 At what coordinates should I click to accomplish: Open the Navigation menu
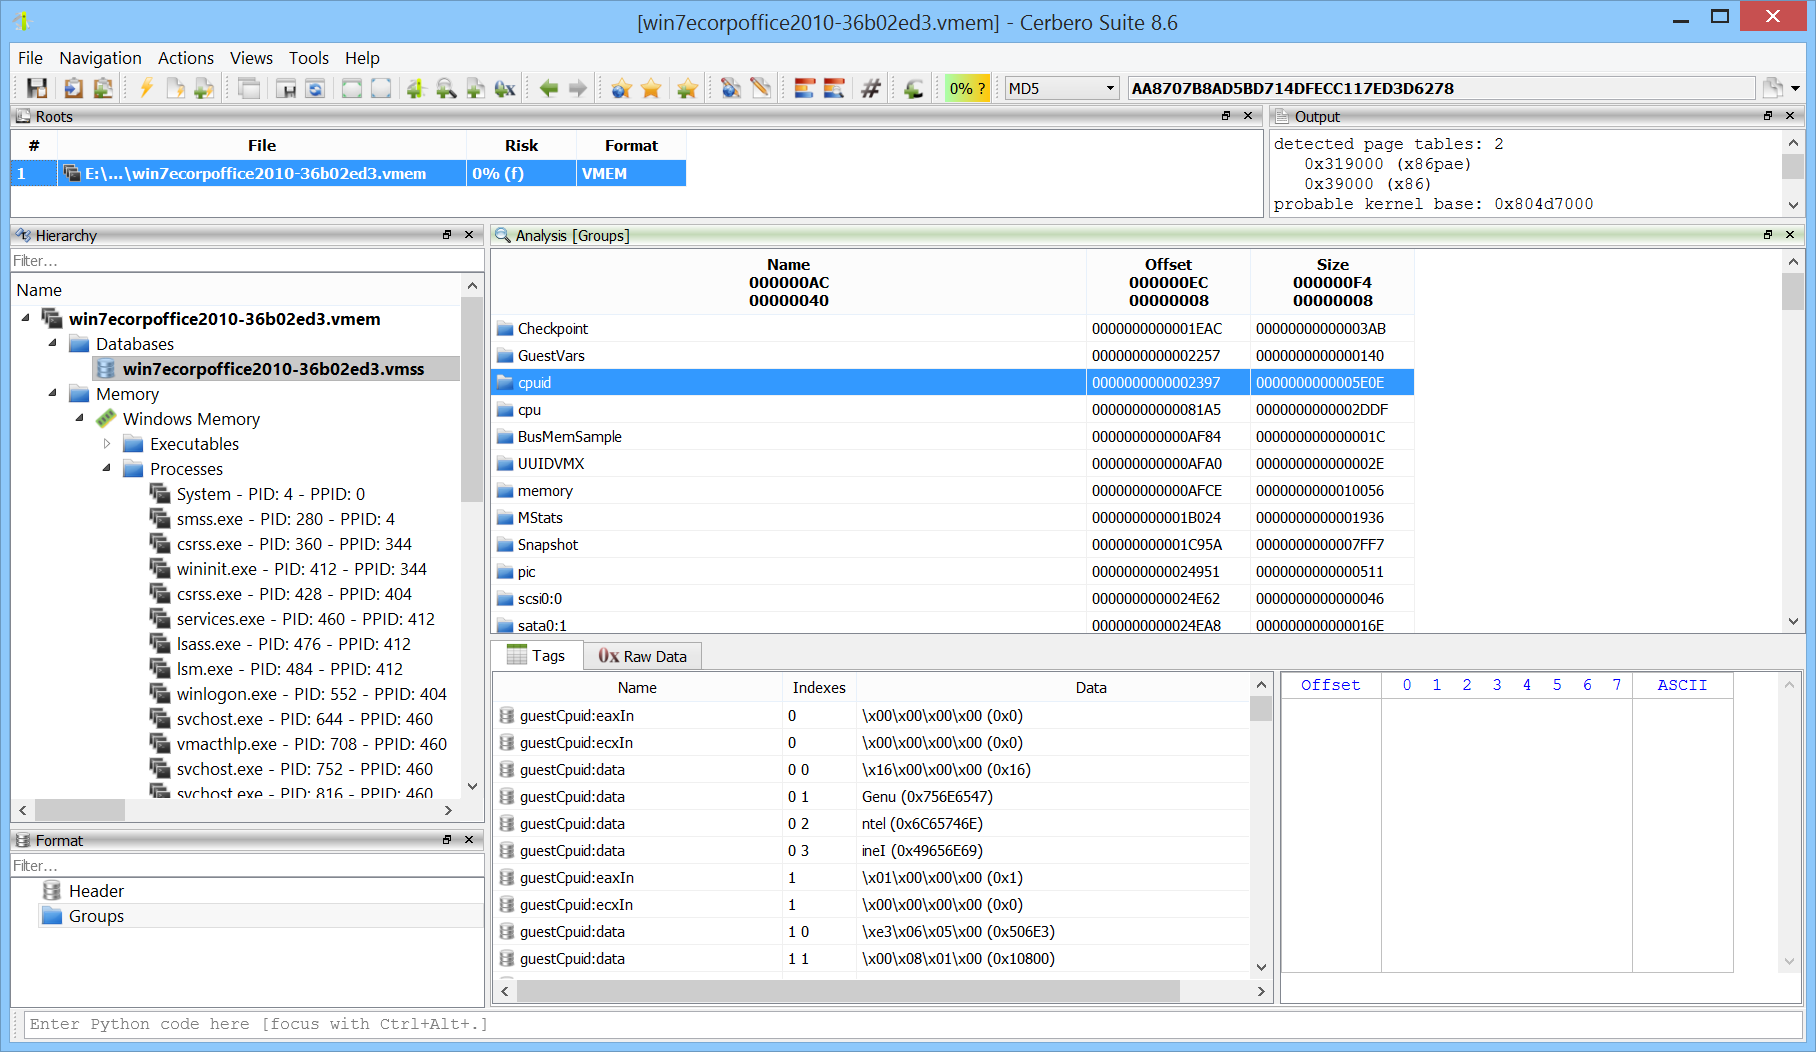click(x=100, y=58)
